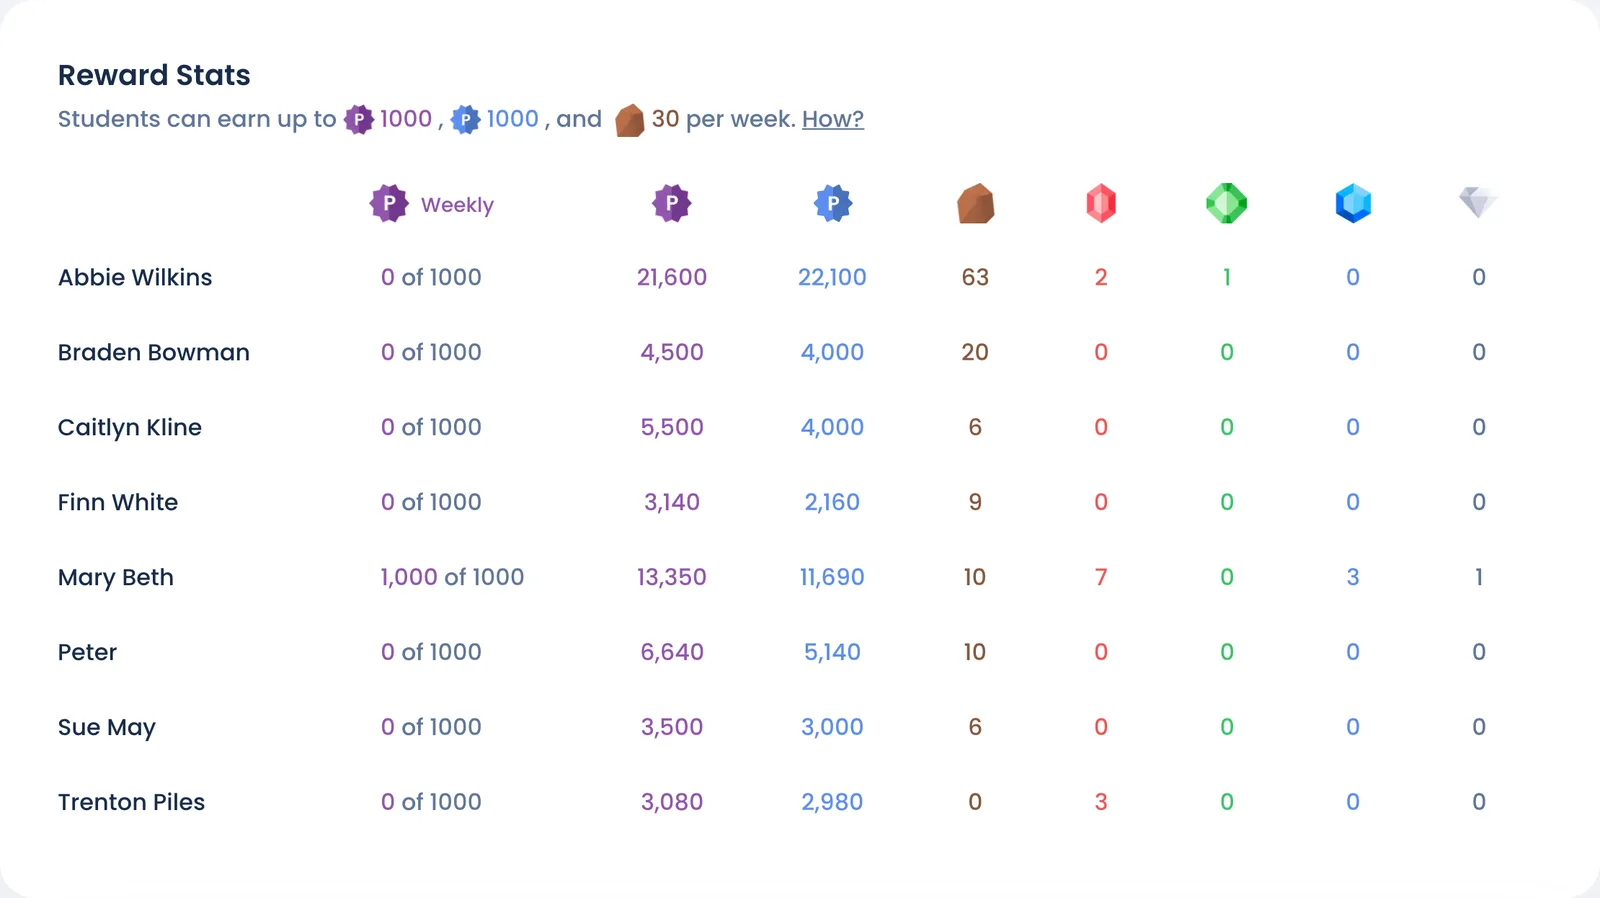Click Finn White's blue points '2,160'
The width and height of the screenshot is (1600, 898).
tap(832, 502)
